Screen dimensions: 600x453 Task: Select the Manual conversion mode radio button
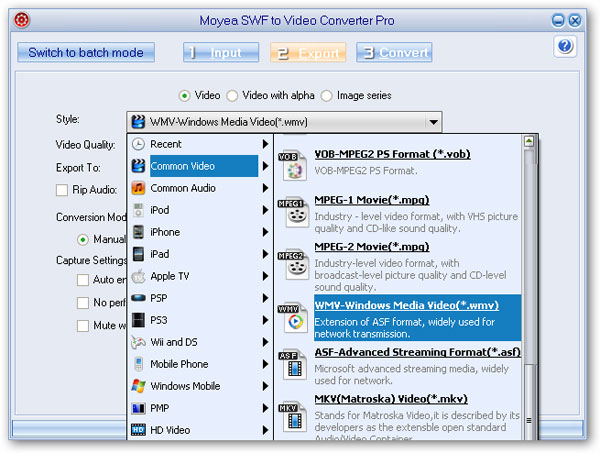tap(83, 240)
